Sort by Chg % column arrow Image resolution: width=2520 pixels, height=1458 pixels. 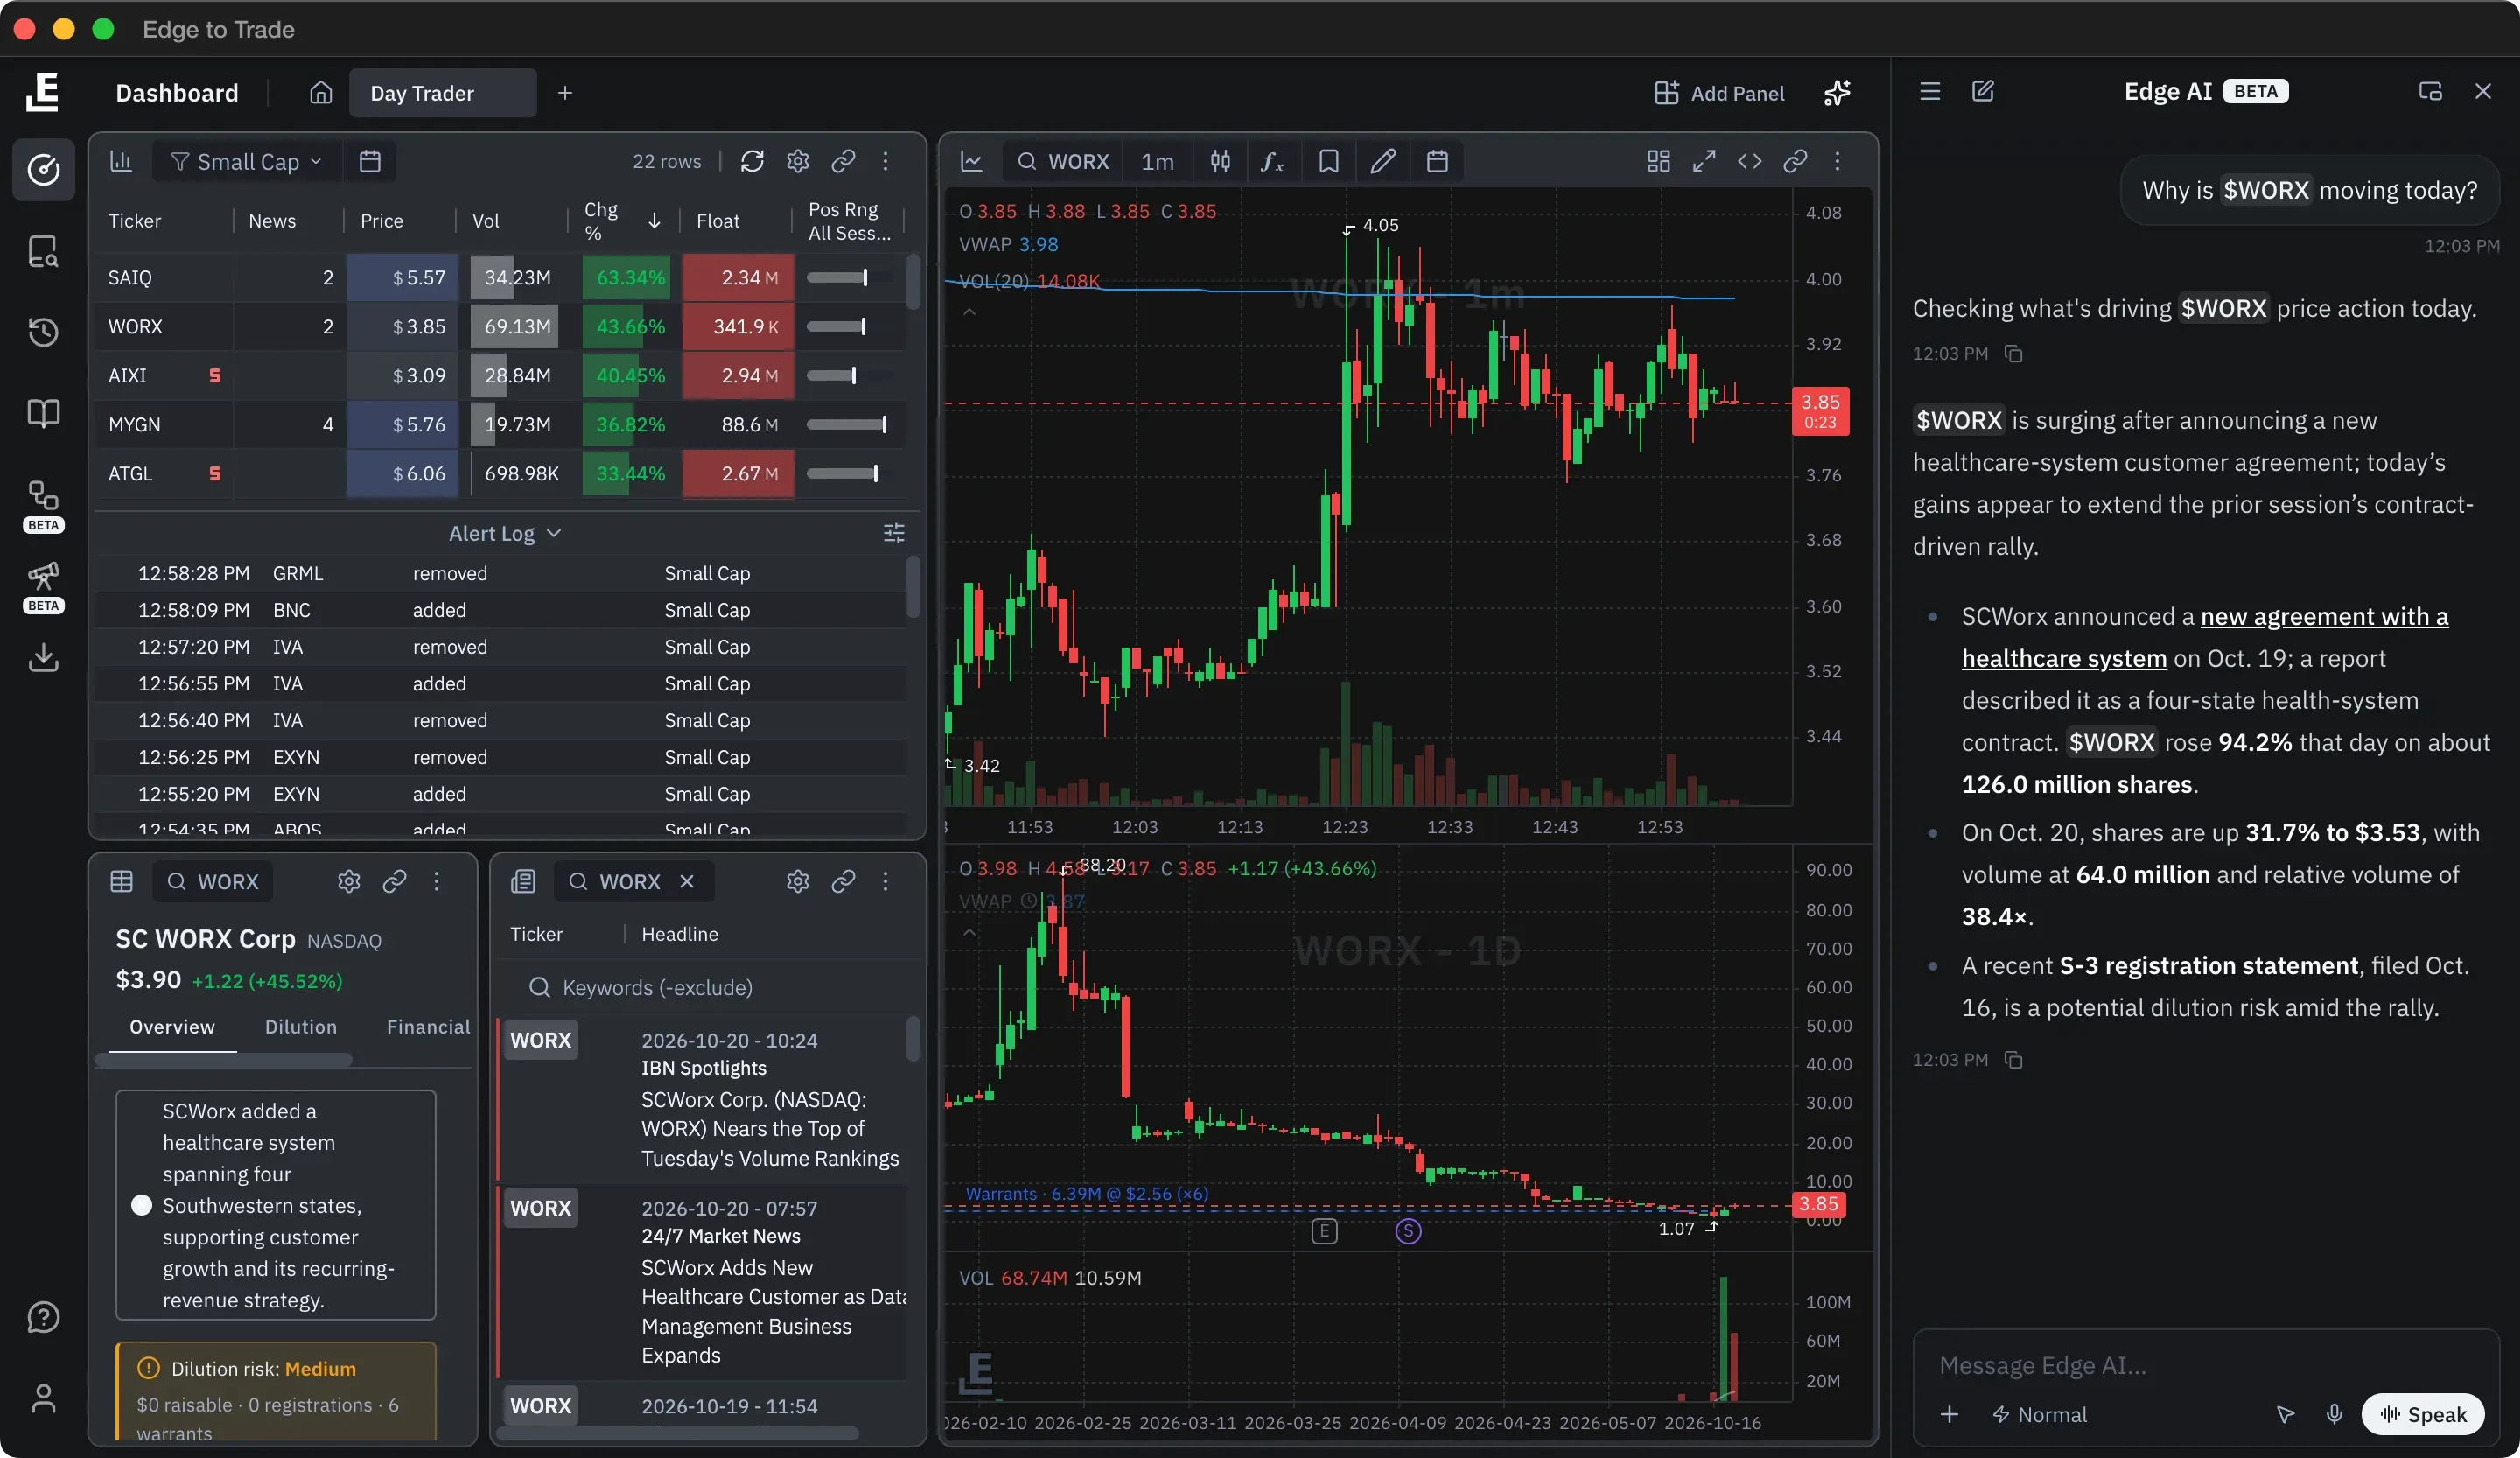(654, 221)
